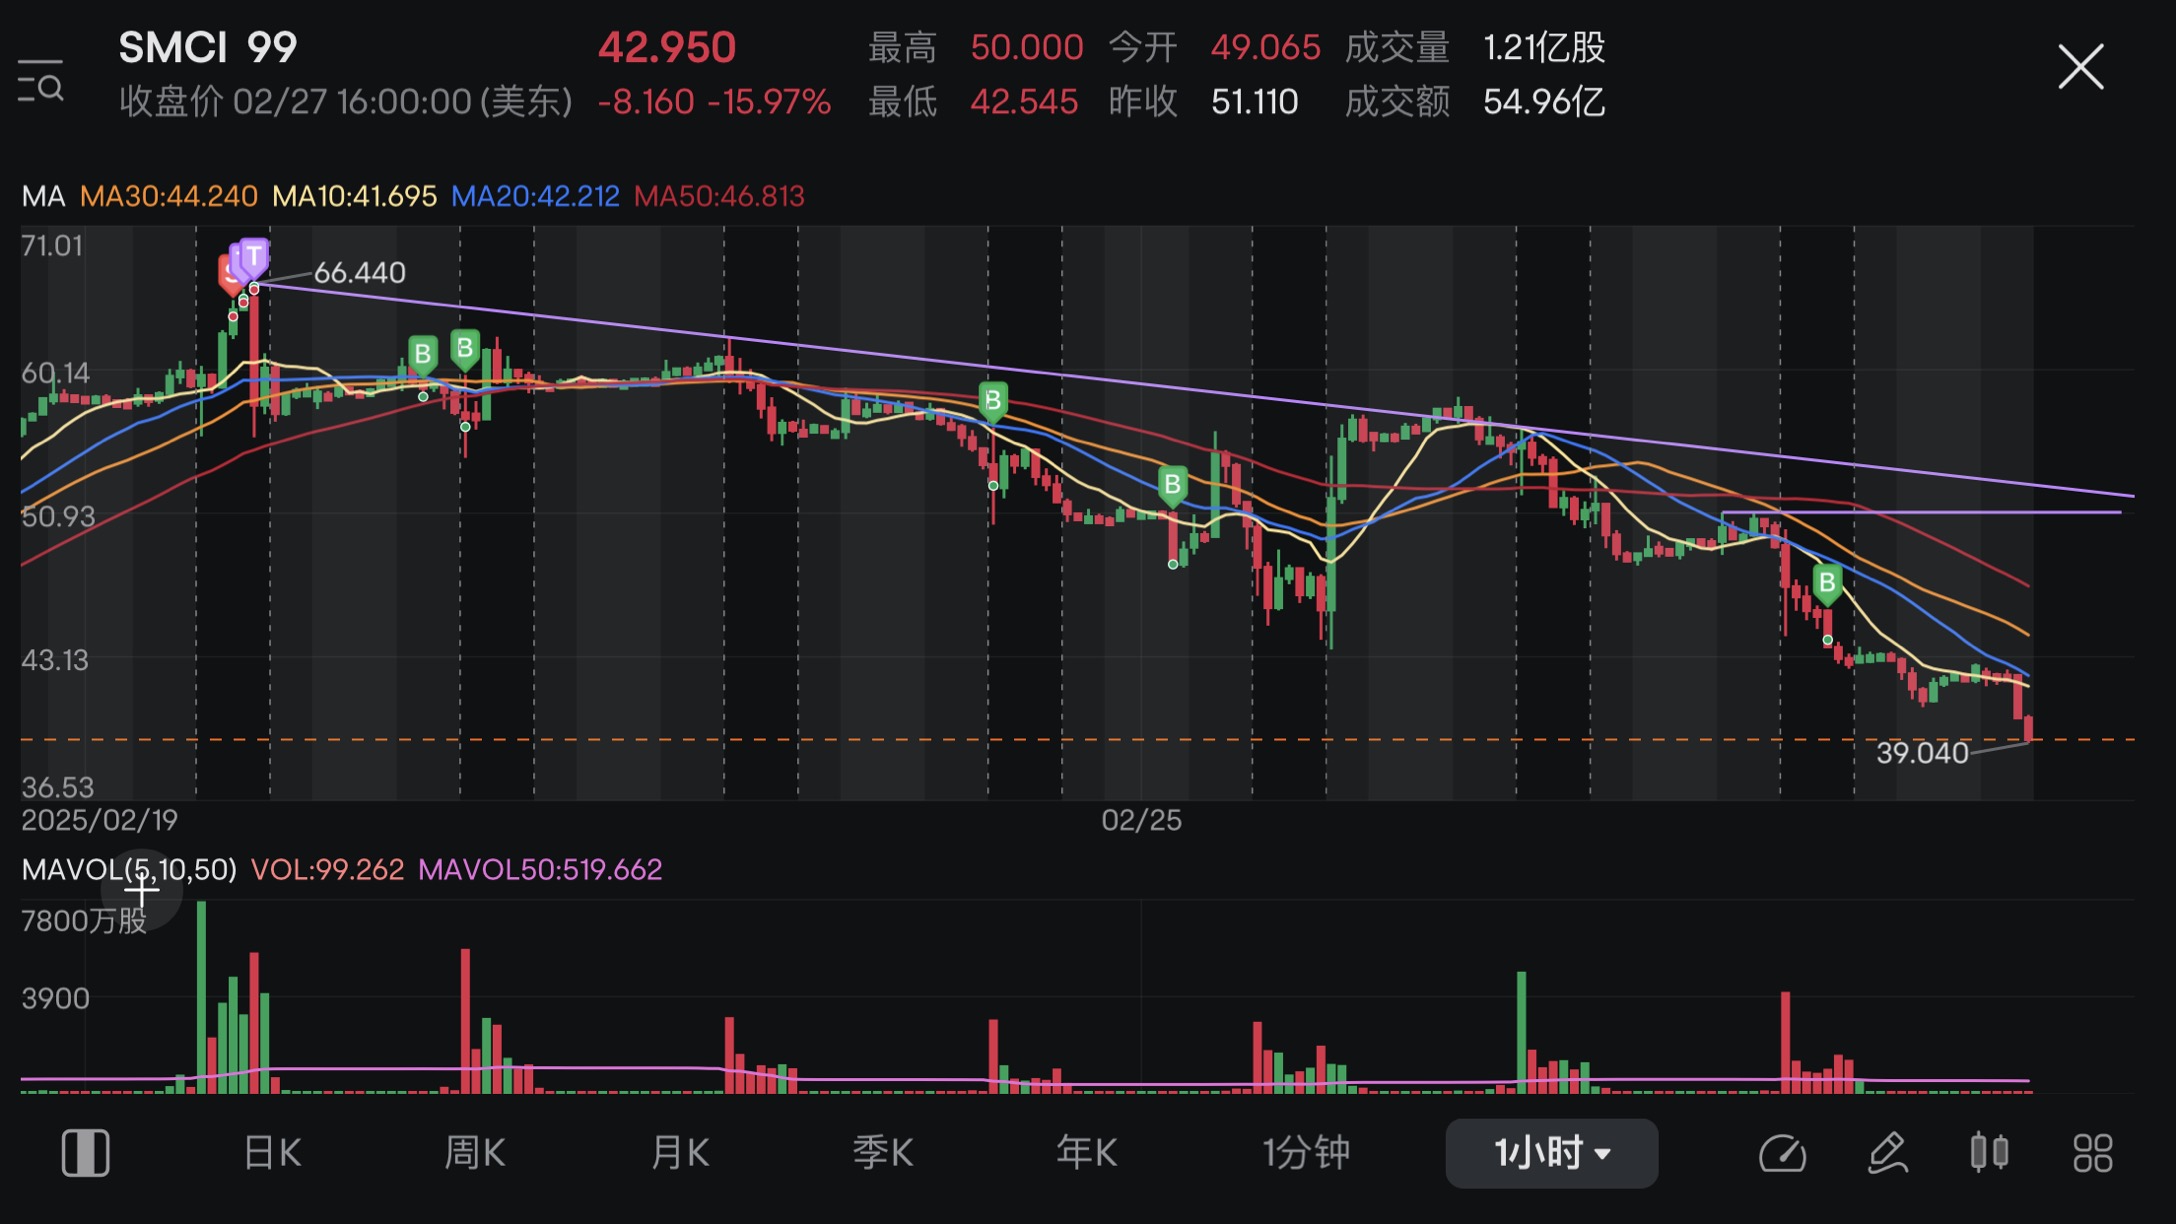
Task: Click the MA50:46.813 indicator label
Action: [x=719, y=196]
